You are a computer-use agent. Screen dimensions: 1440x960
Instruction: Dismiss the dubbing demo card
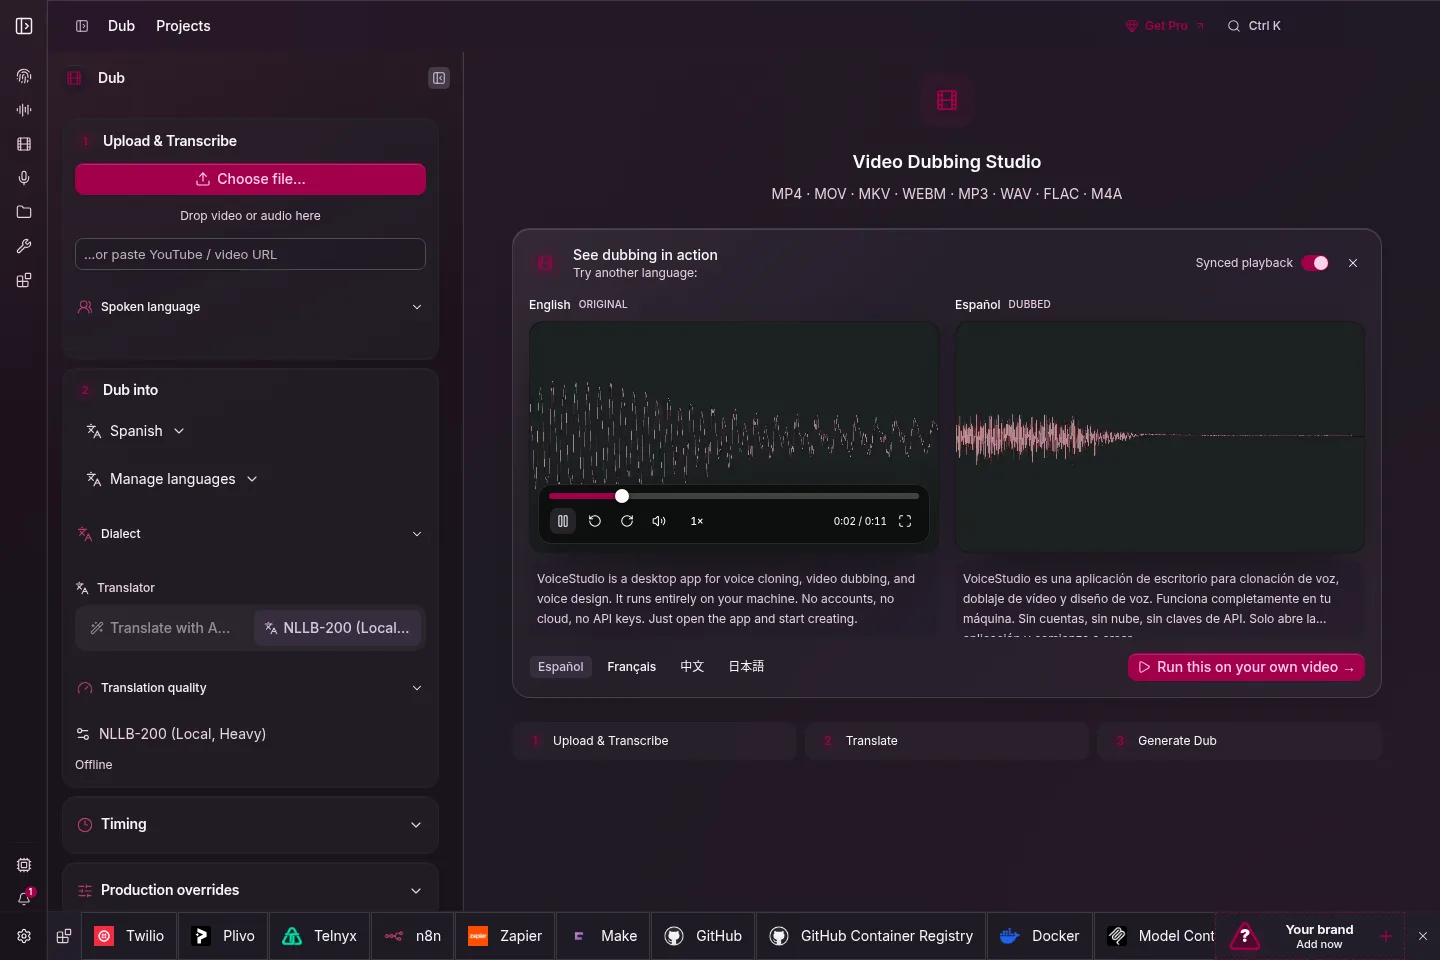(x=1353, y=263)
